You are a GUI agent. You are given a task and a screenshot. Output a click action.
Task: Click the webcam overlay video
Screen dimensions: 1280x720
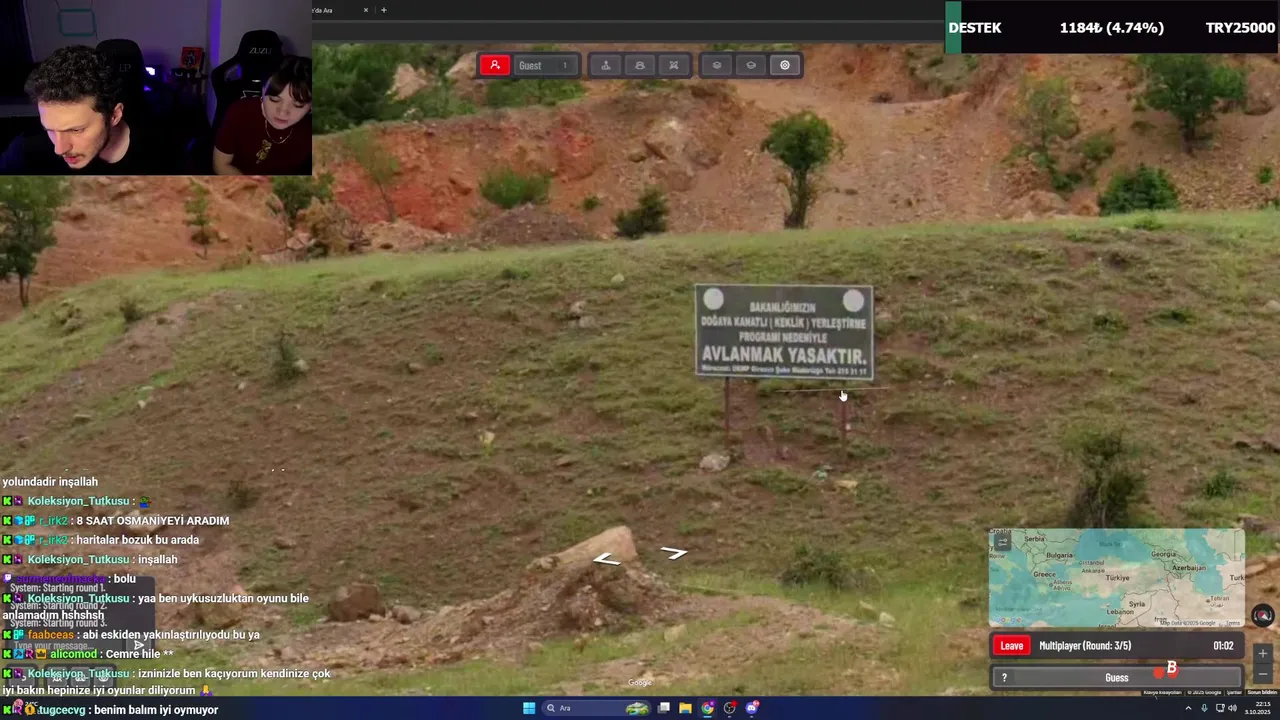pyautogui.click(x=156, y=88)
